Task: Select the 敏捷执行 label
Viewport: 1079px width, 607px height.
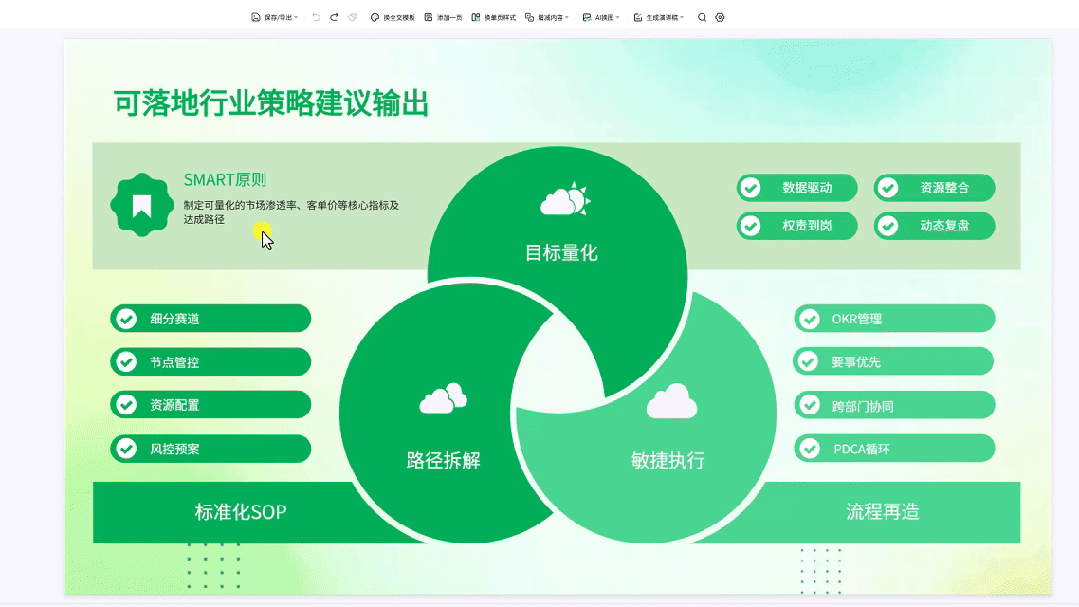Action: click(667, 460)
